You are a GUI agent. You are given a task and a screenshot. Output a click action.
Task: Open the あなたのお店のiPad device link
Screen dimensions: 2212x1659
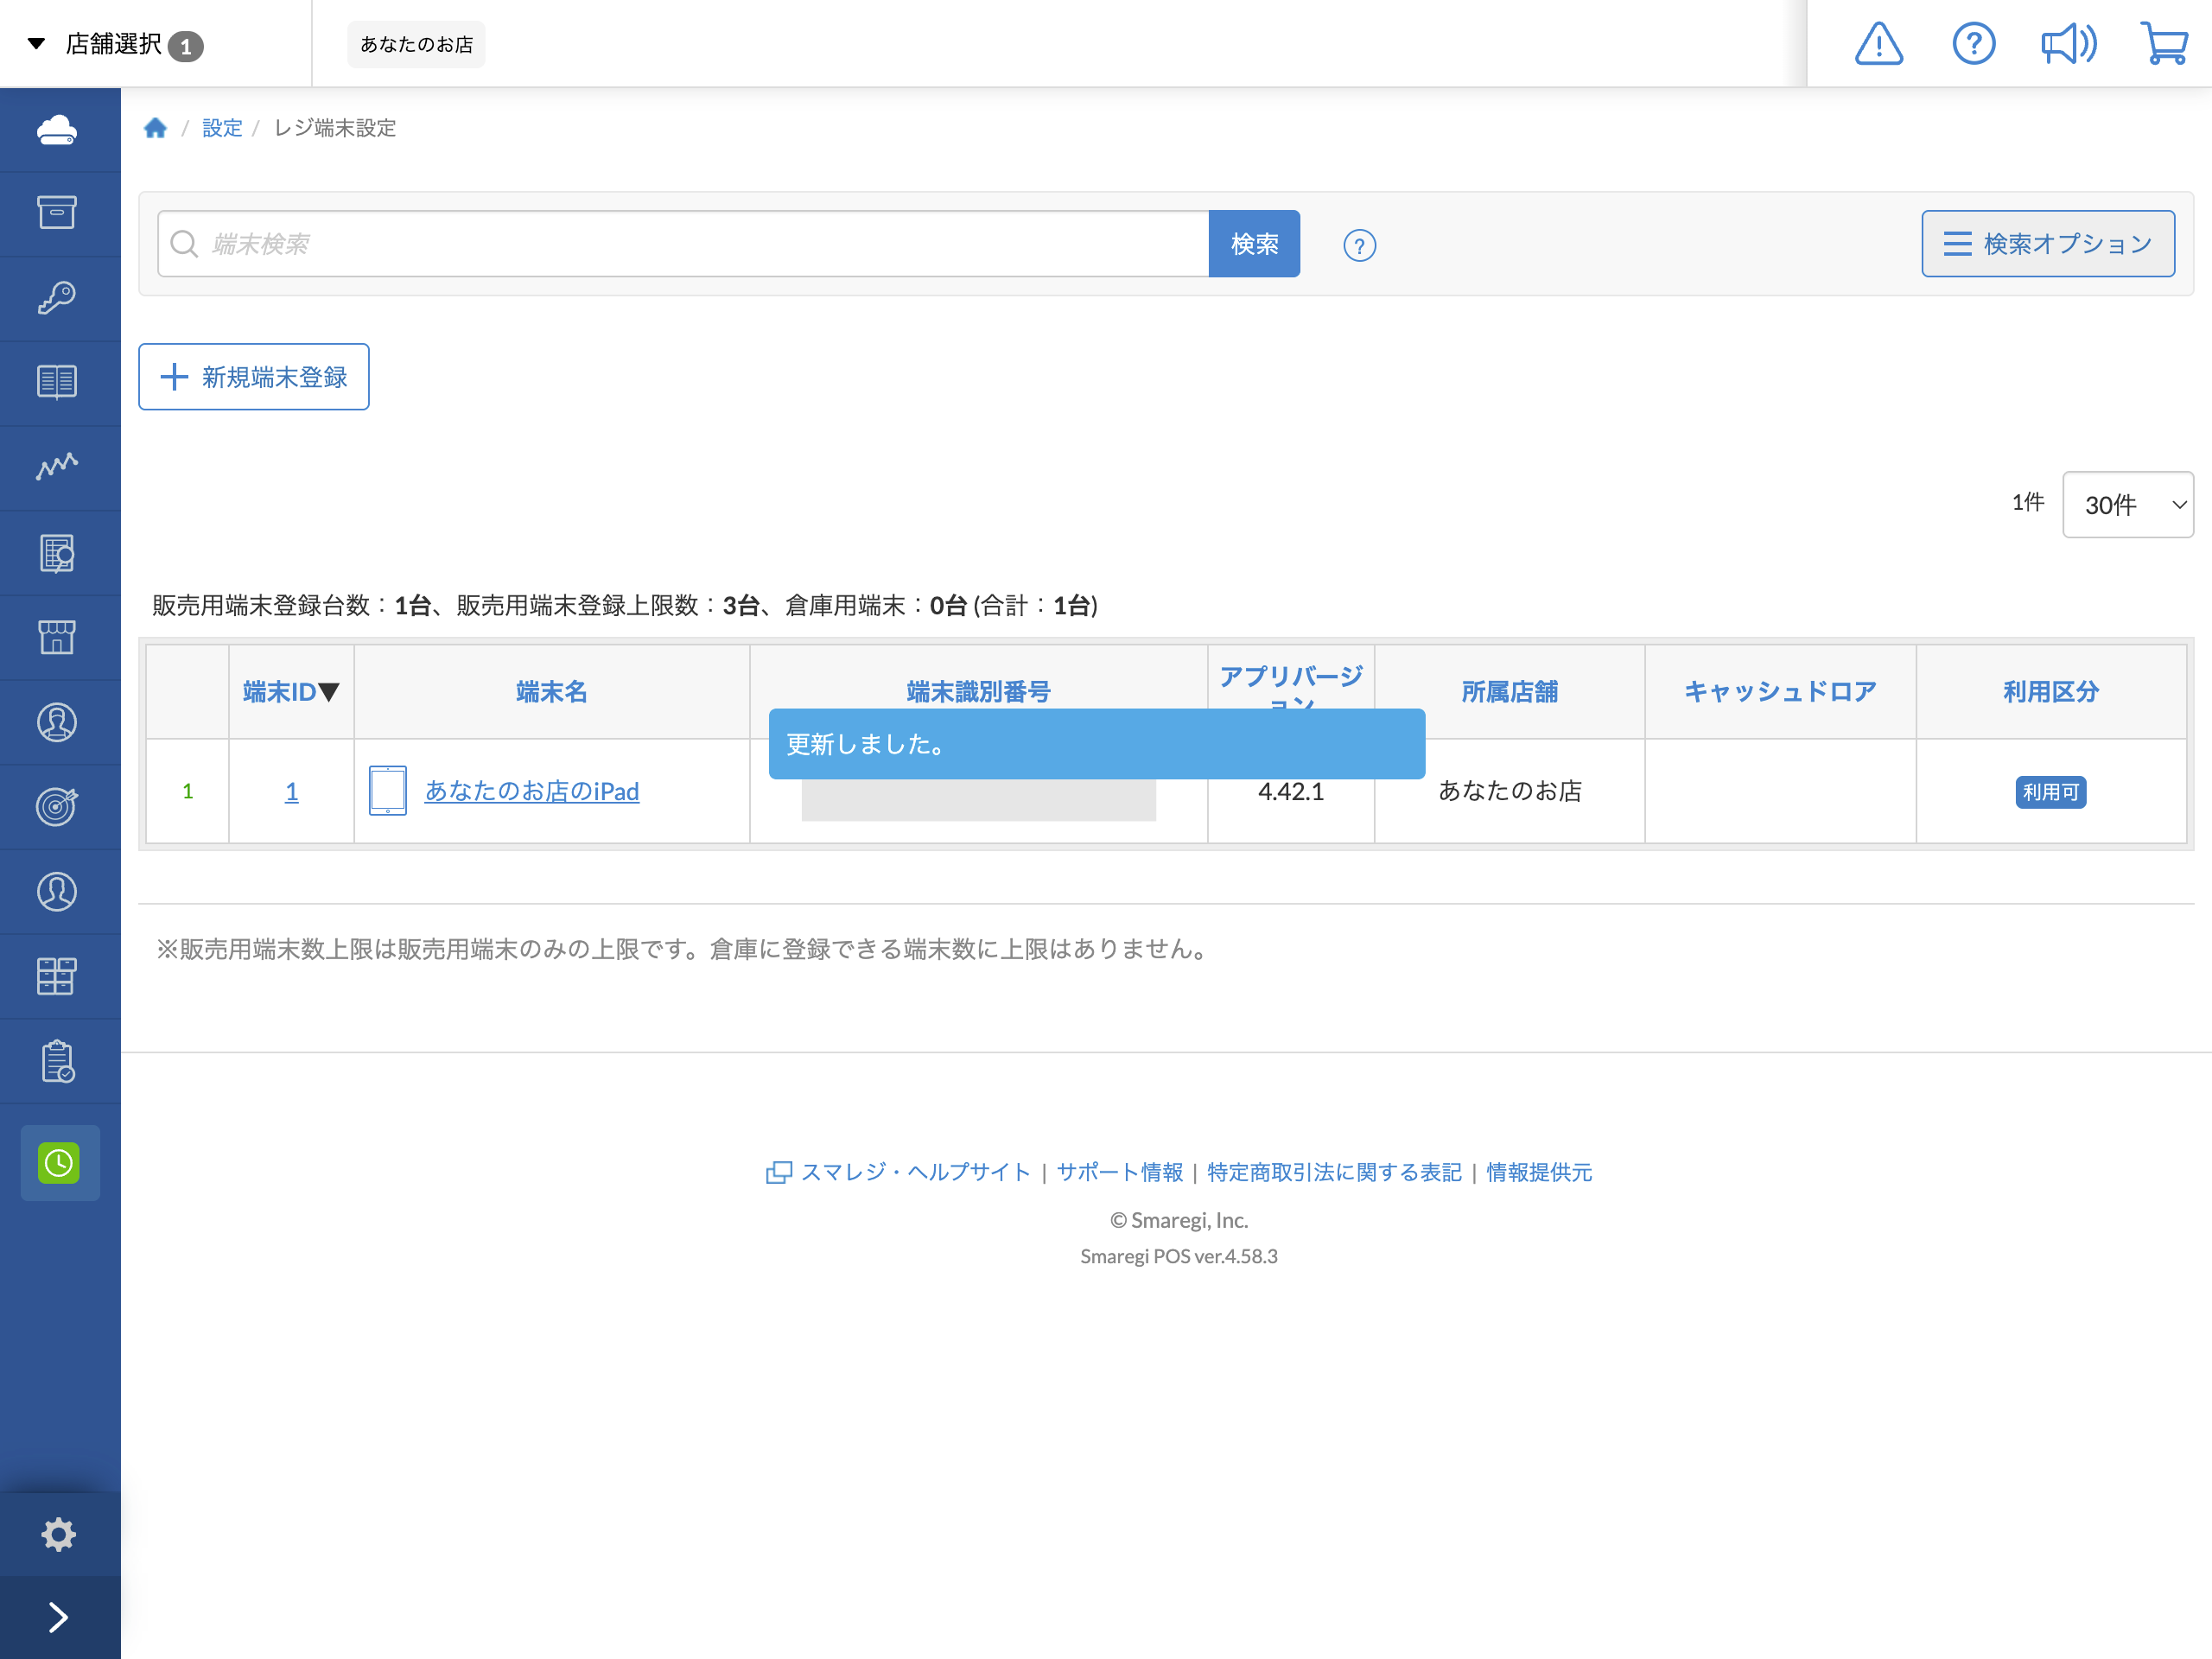point(531,790)
